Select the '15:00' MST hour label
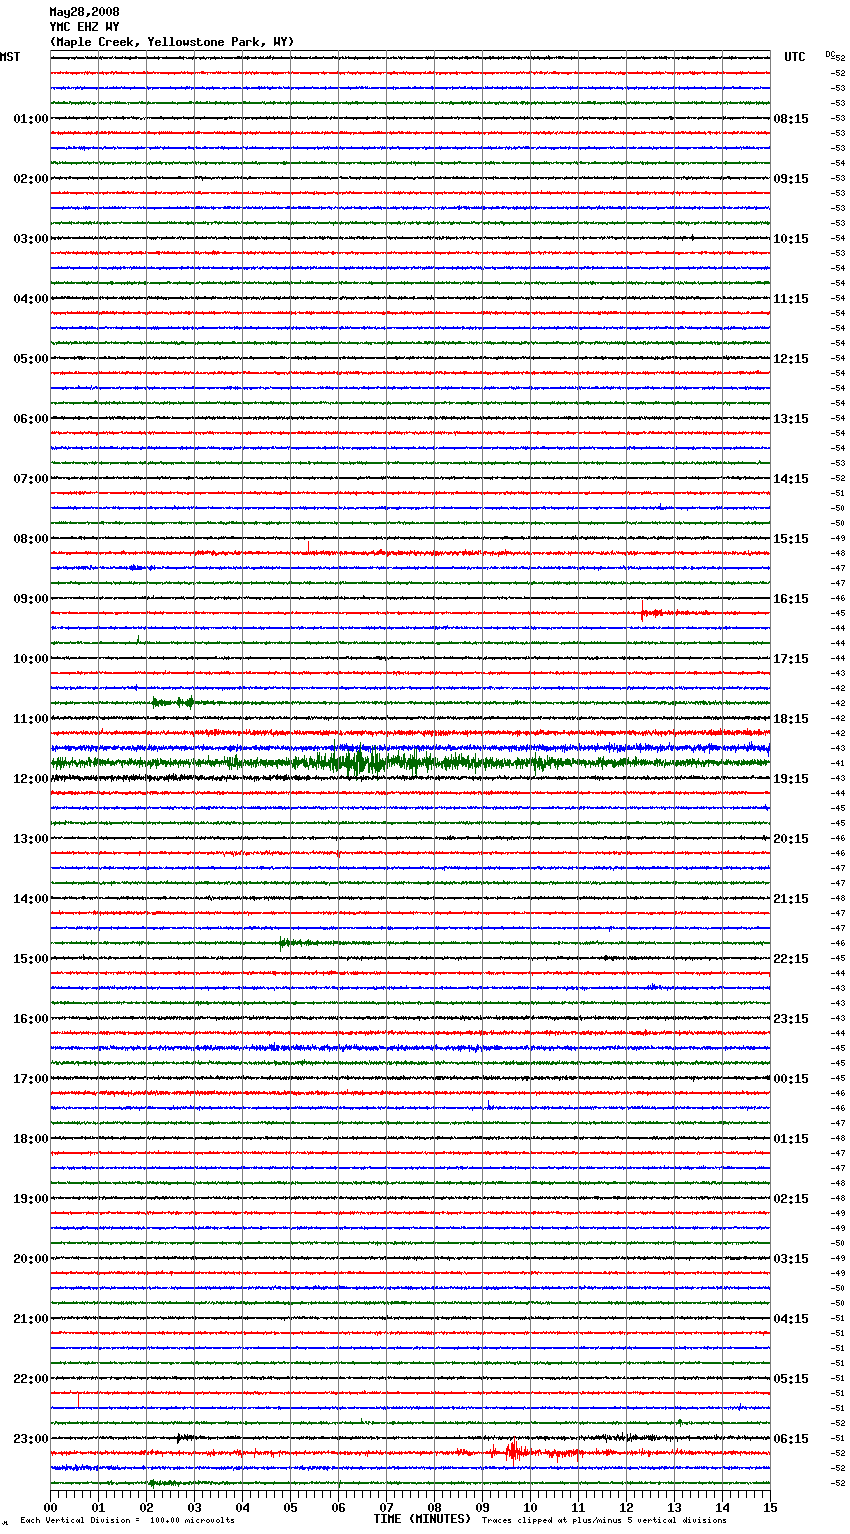Viewport: 850px width, 1534px height. pyautogui.click(x=31, y=959)
